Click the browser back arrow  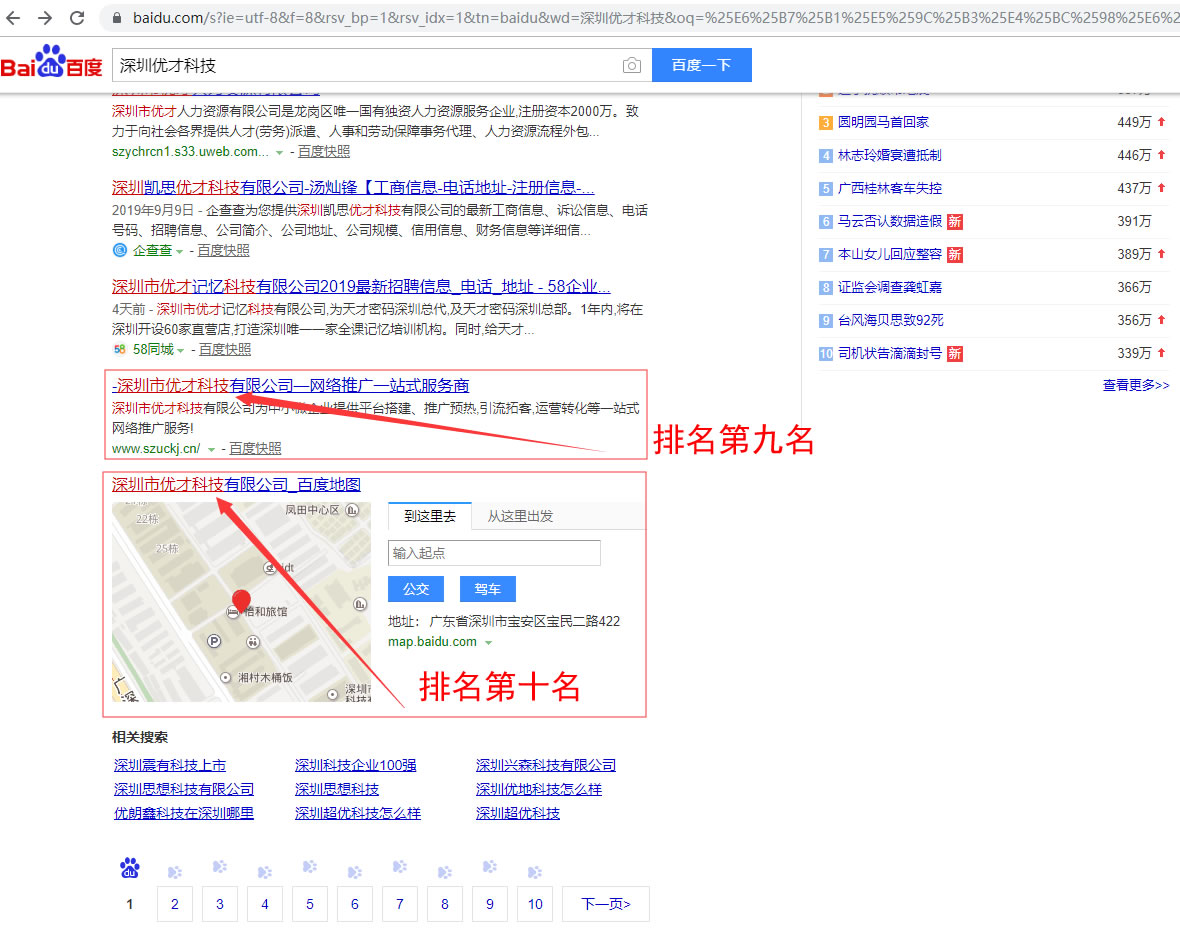tap(14, 18)
